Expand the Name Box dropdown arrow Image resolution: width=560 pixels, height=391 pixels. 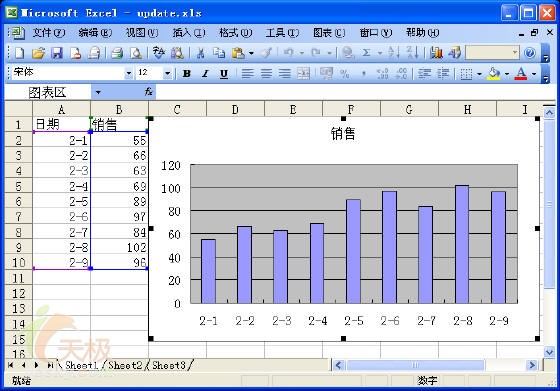pyautogui.click(x=98, y=92)
